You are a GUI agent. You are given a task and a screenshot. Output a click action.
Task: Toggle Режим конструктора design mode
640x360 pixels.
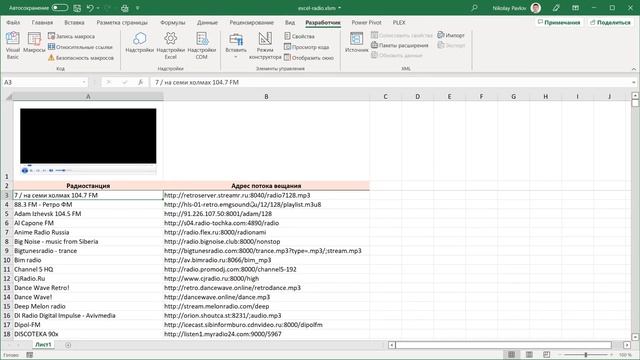pyautogui.click(x=265, y=45)
